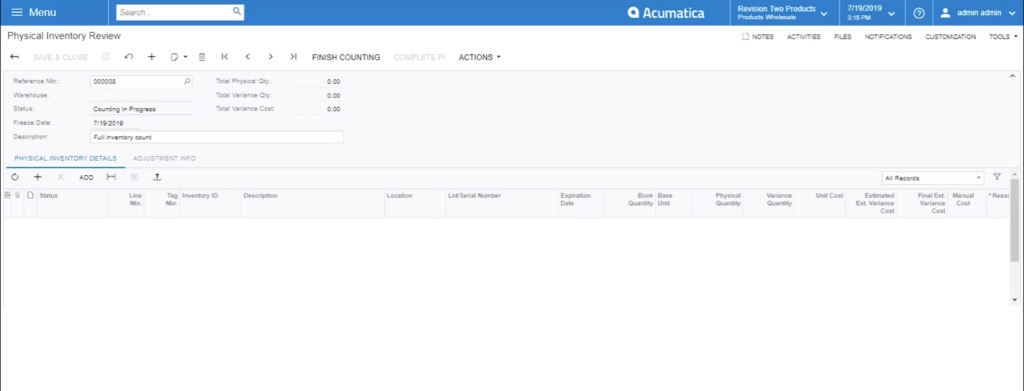Go to first record icon
Image resolution: width=1024 pixels, height=391 pixels.
[225, 57]
